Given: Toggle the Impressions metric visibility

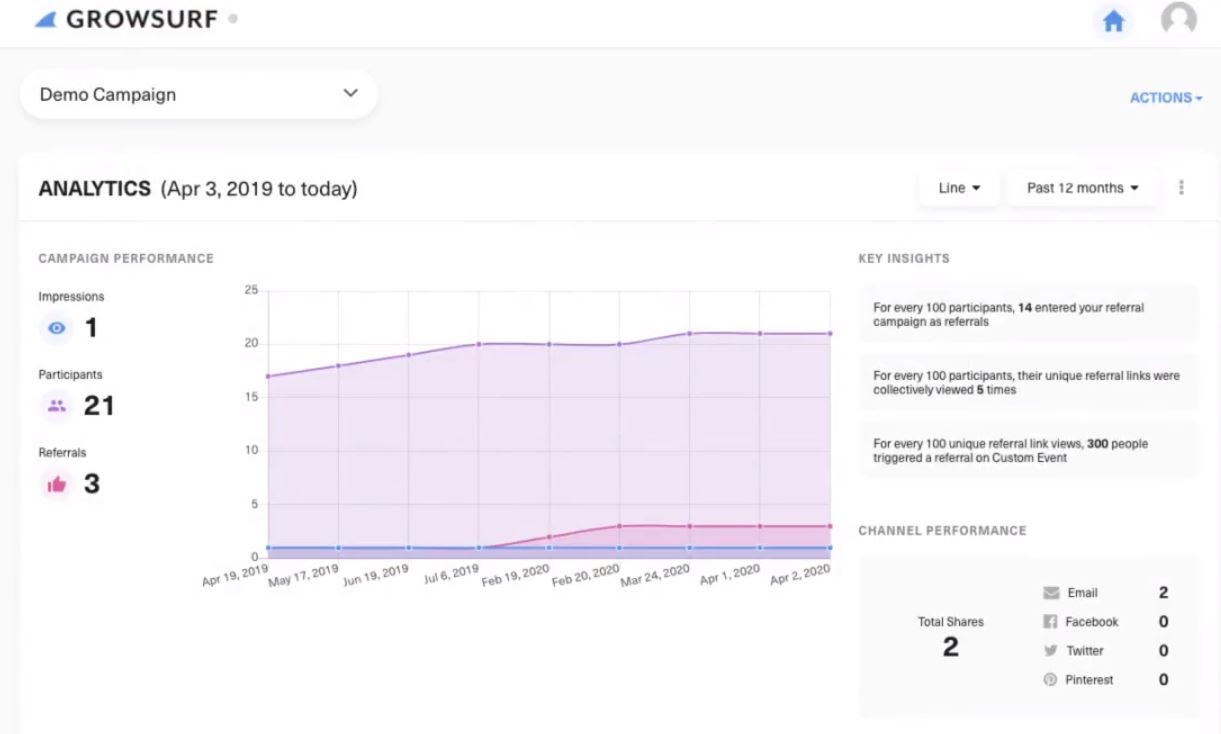Looking at the screenshot, I should [55, 328].
